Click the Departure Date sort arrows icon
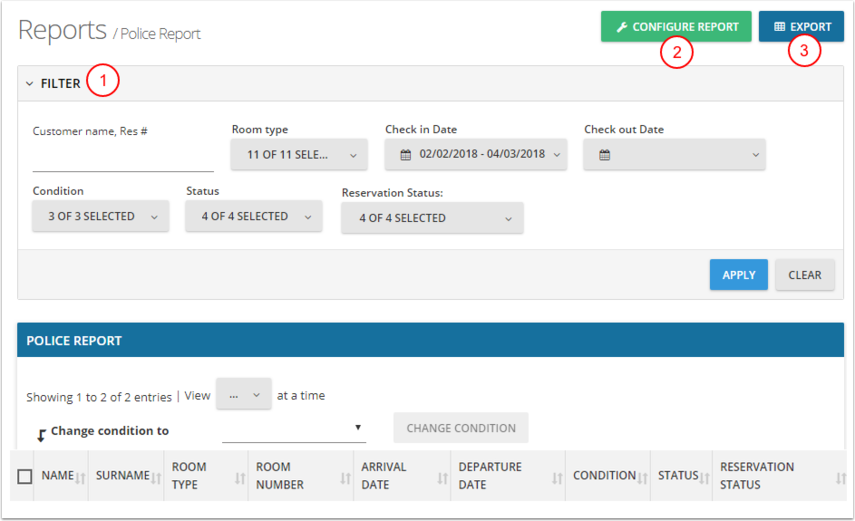The image size is (855, 521). tap(556, 479)
